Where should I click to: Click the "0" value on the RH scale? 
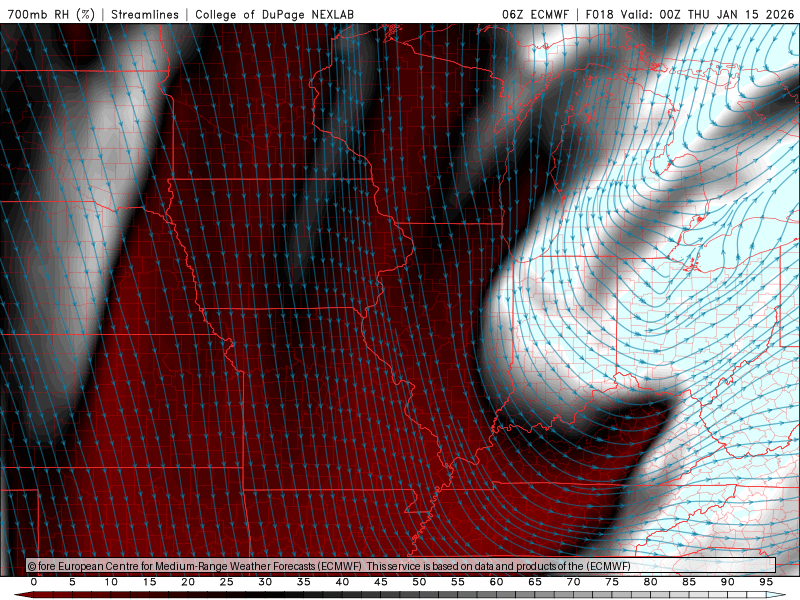coord(34,582)
